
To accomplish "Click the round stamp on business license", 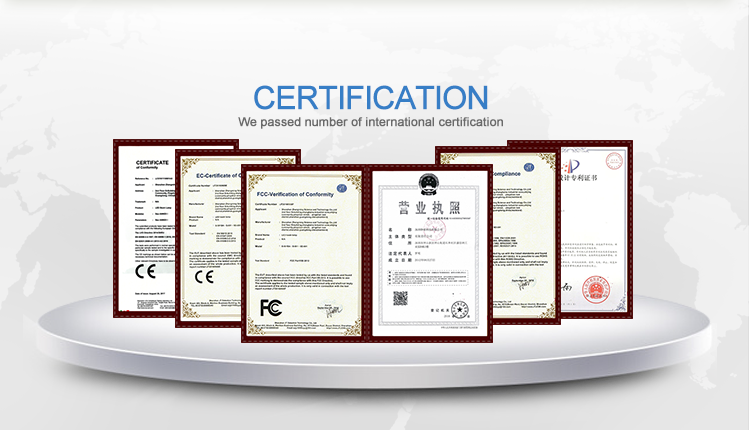I will [460, 309].
